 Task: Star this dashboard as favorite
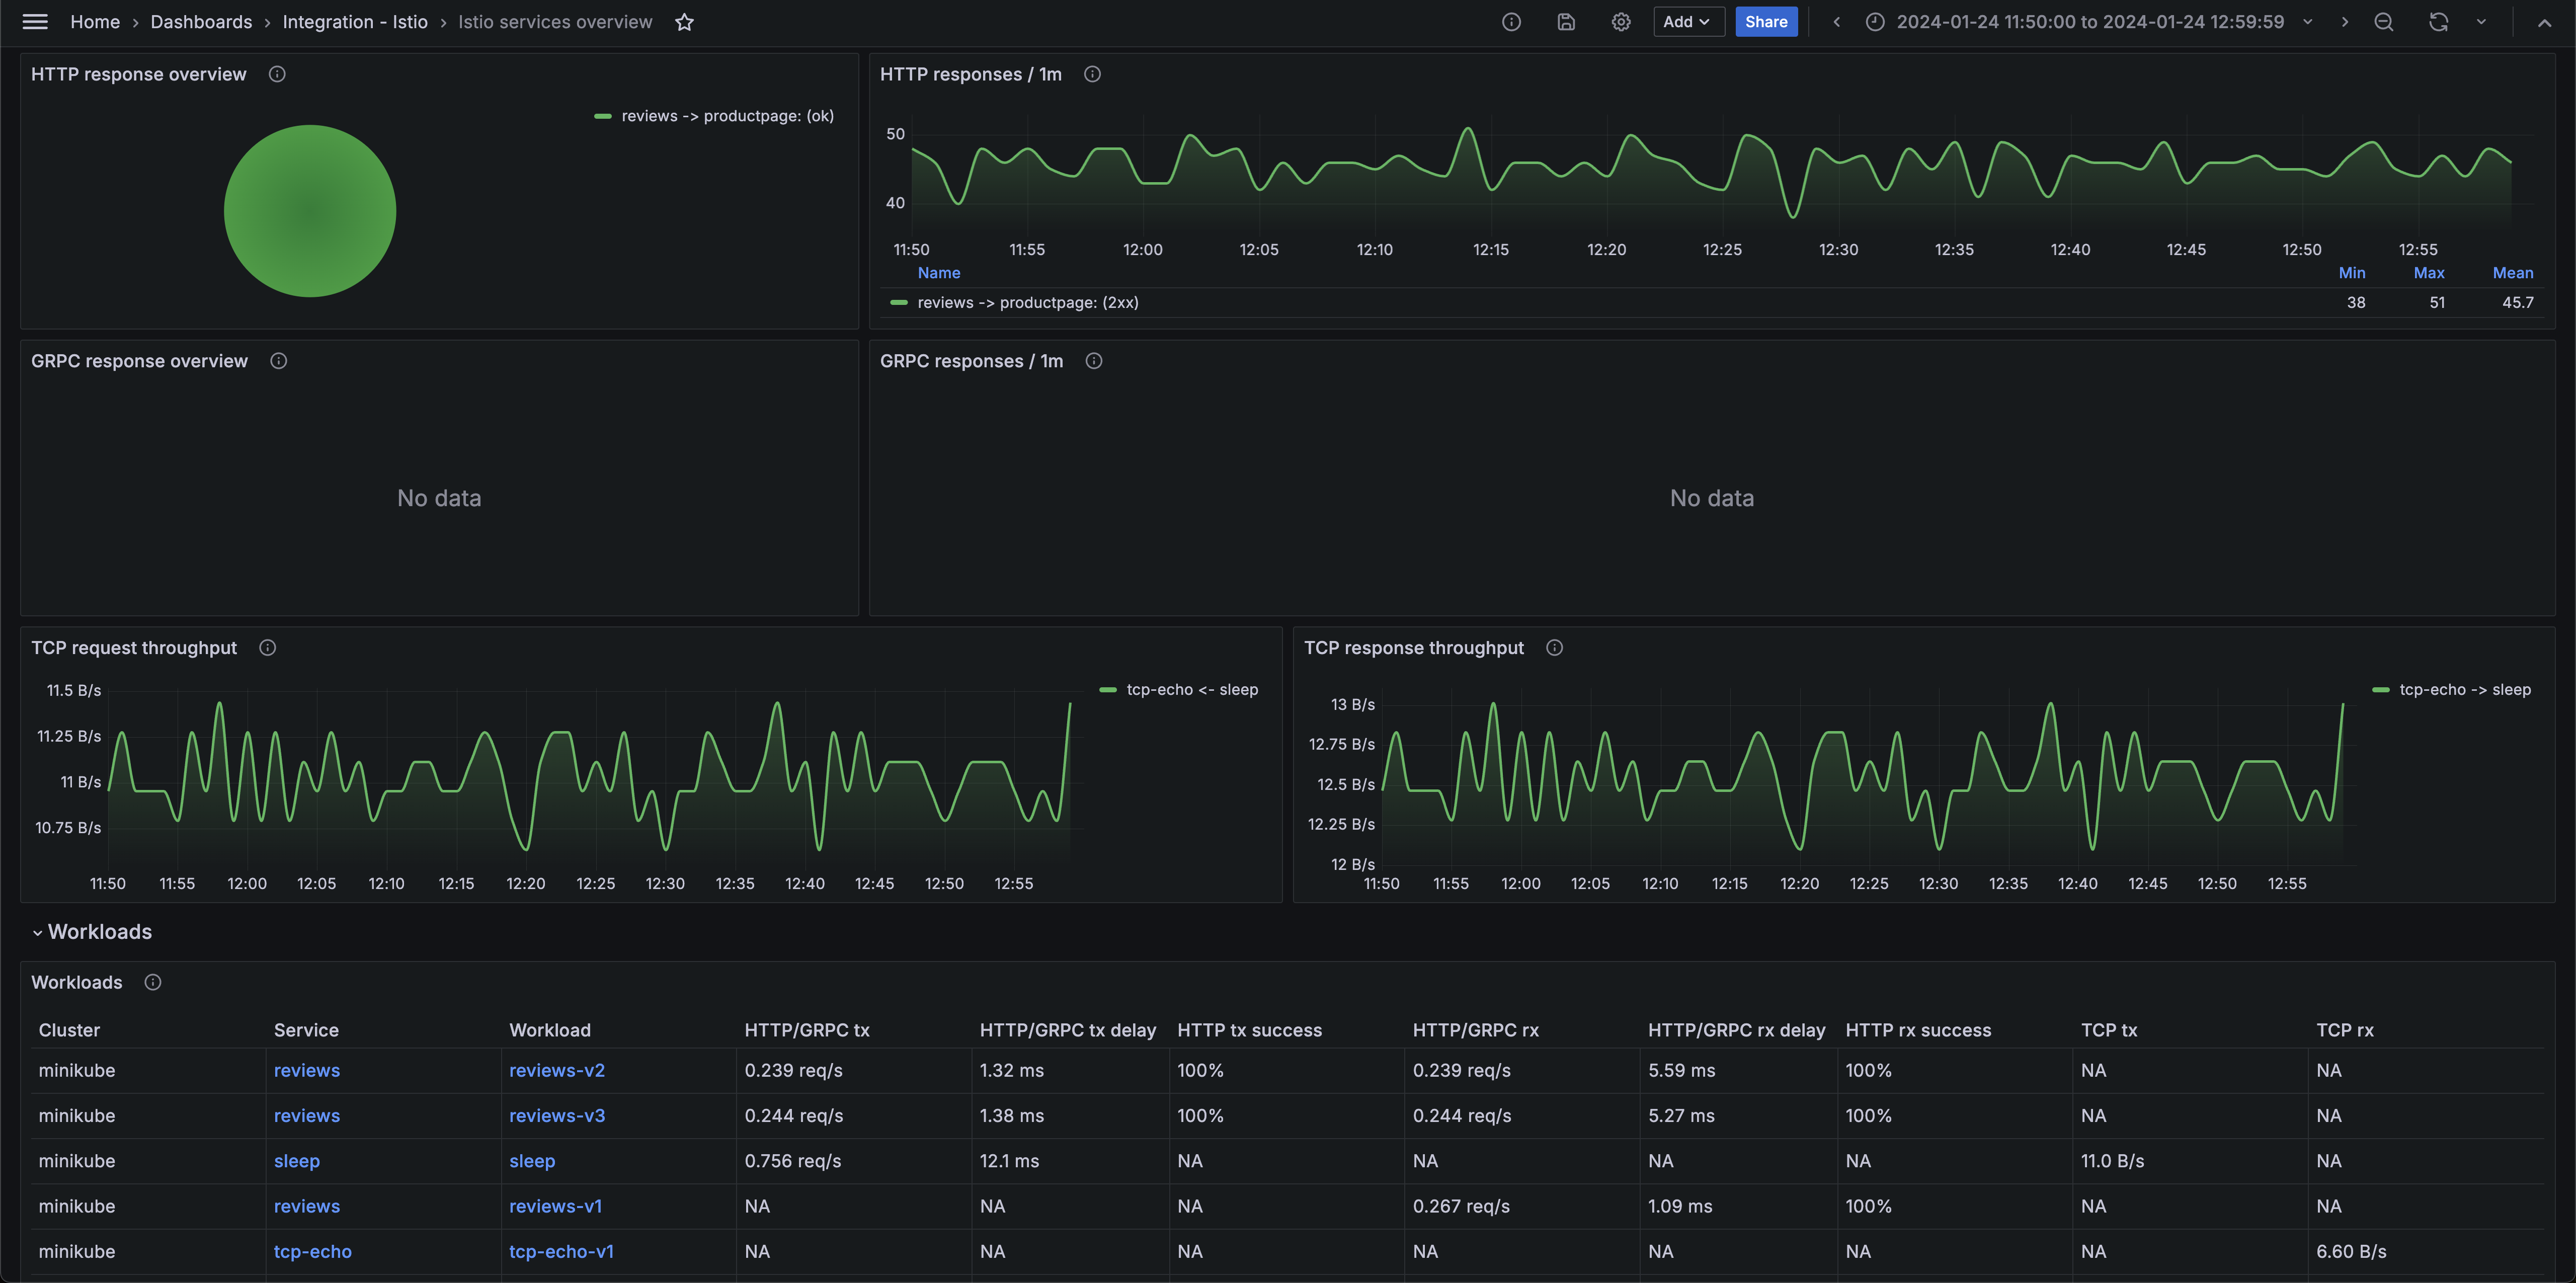(684, 22)
